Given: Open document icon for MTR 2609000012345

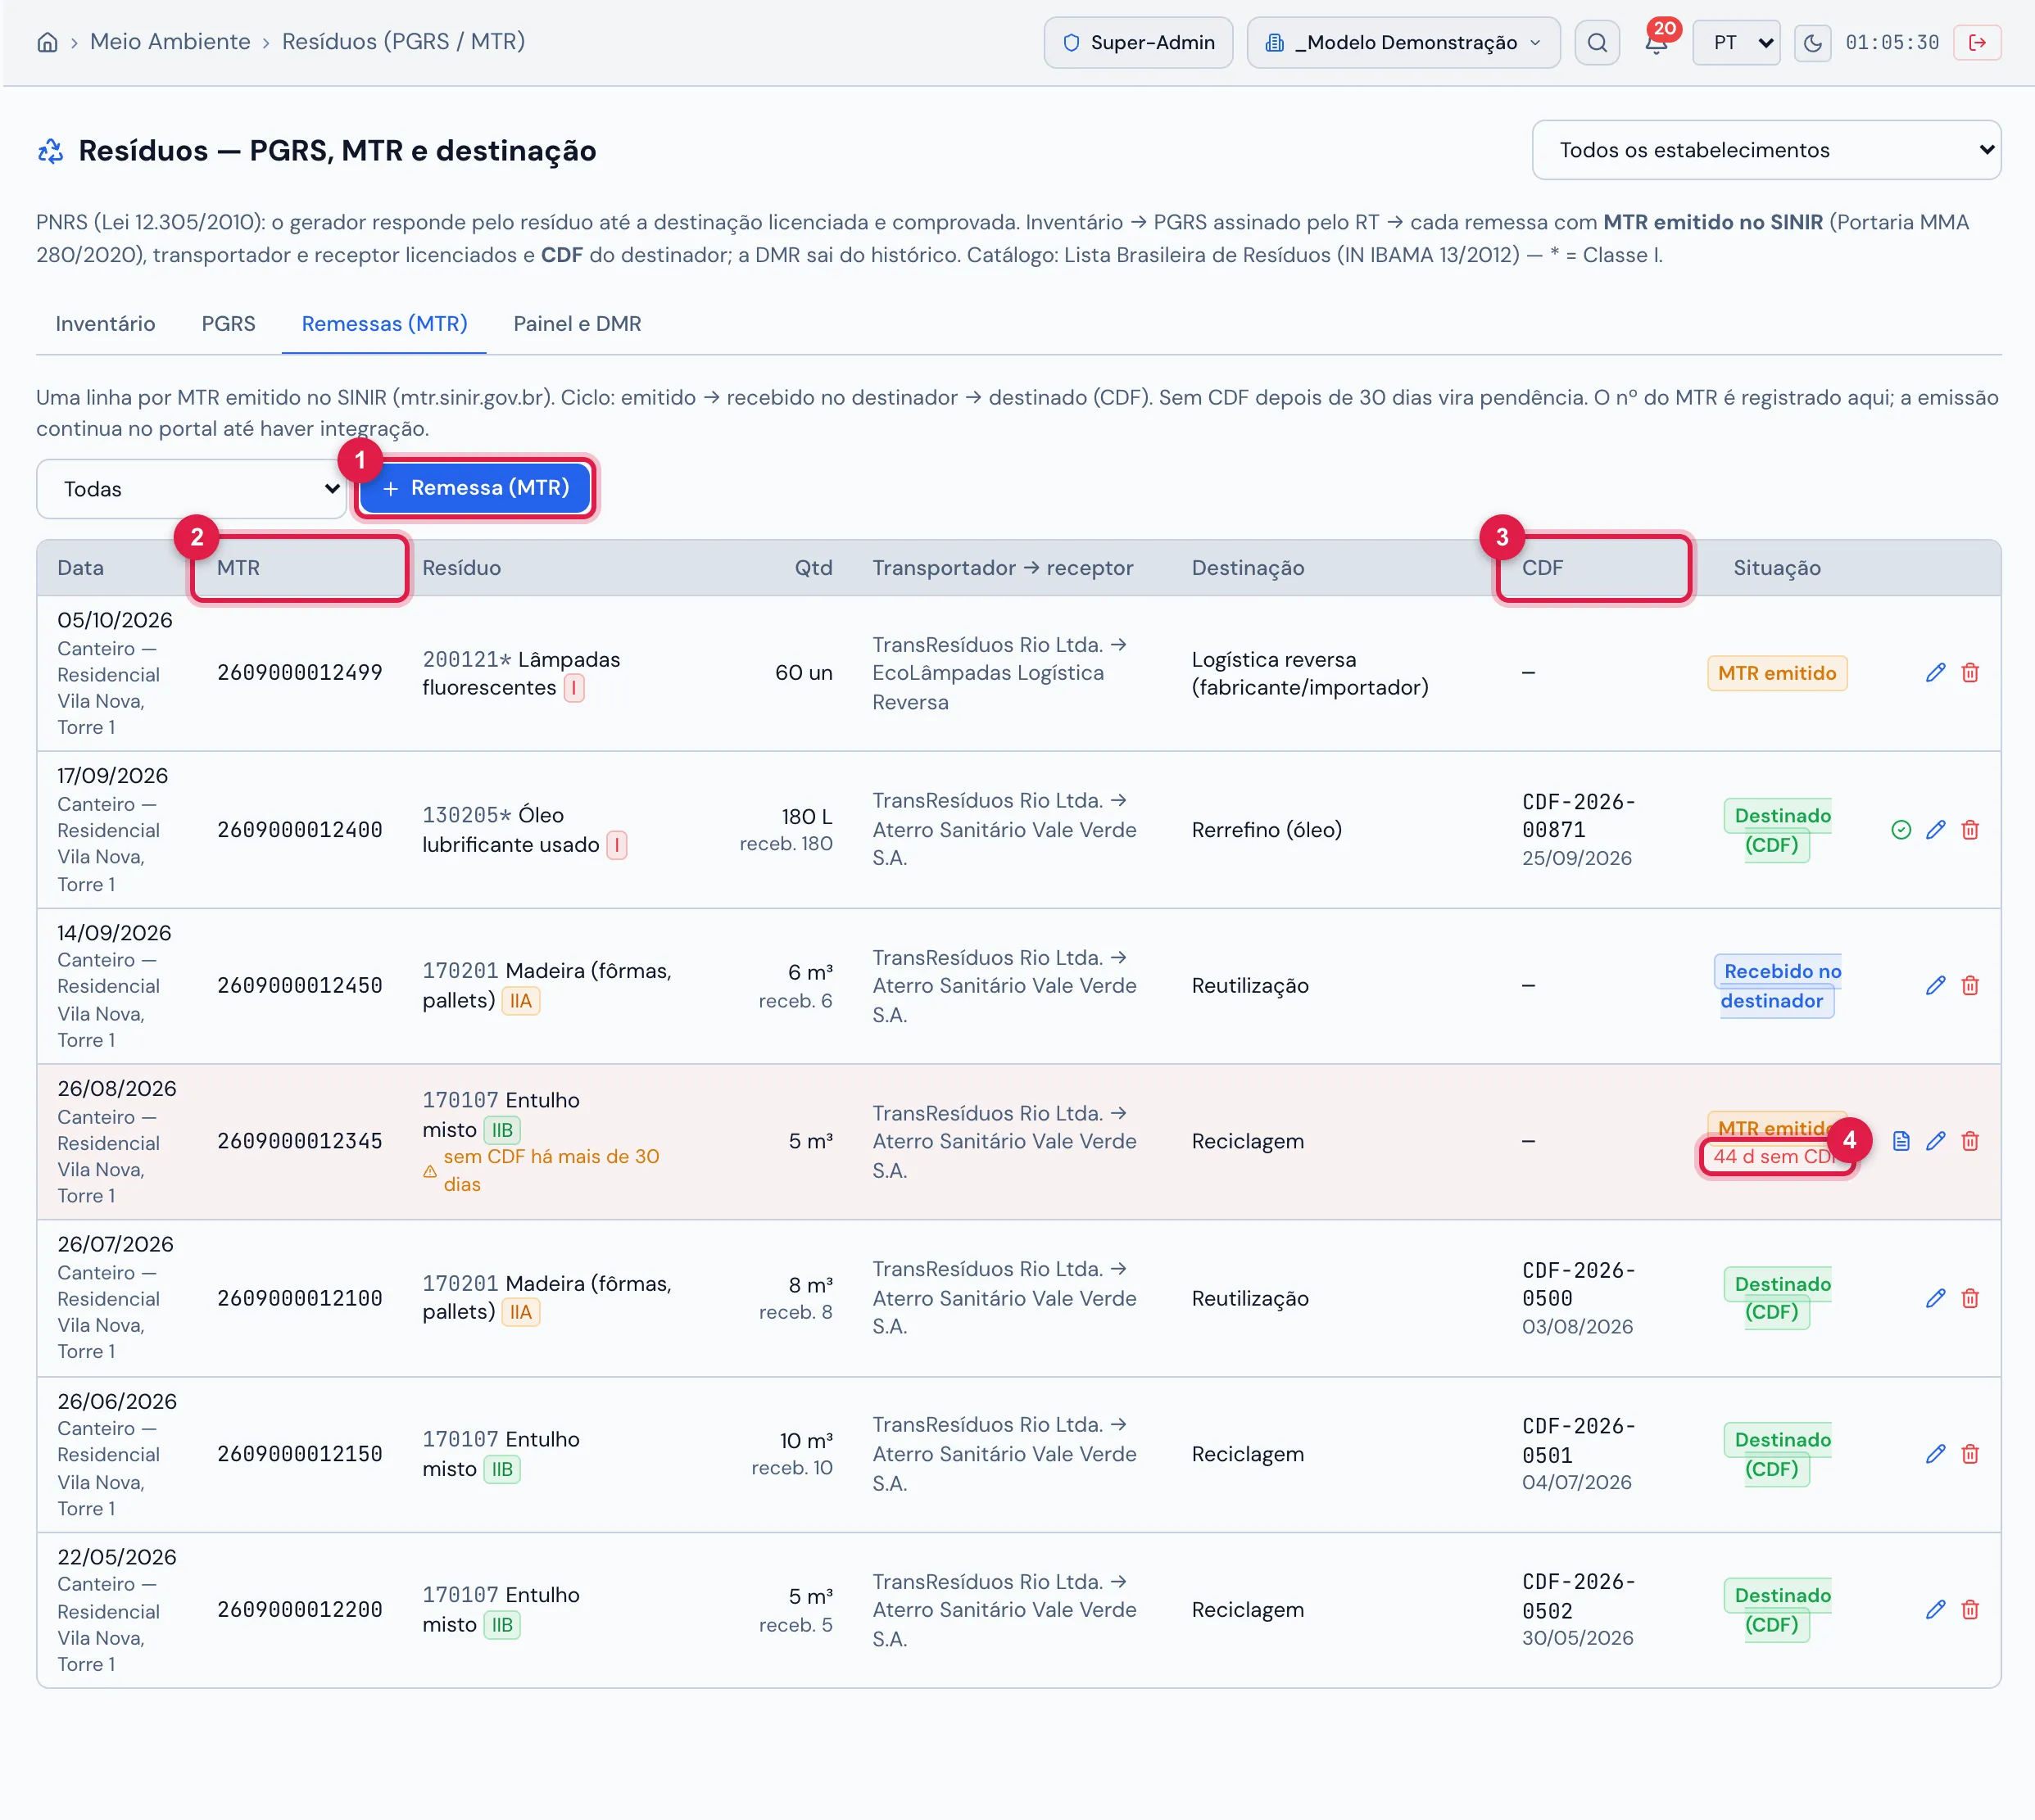Looking at the screenshot, I should [1901, 1141].
